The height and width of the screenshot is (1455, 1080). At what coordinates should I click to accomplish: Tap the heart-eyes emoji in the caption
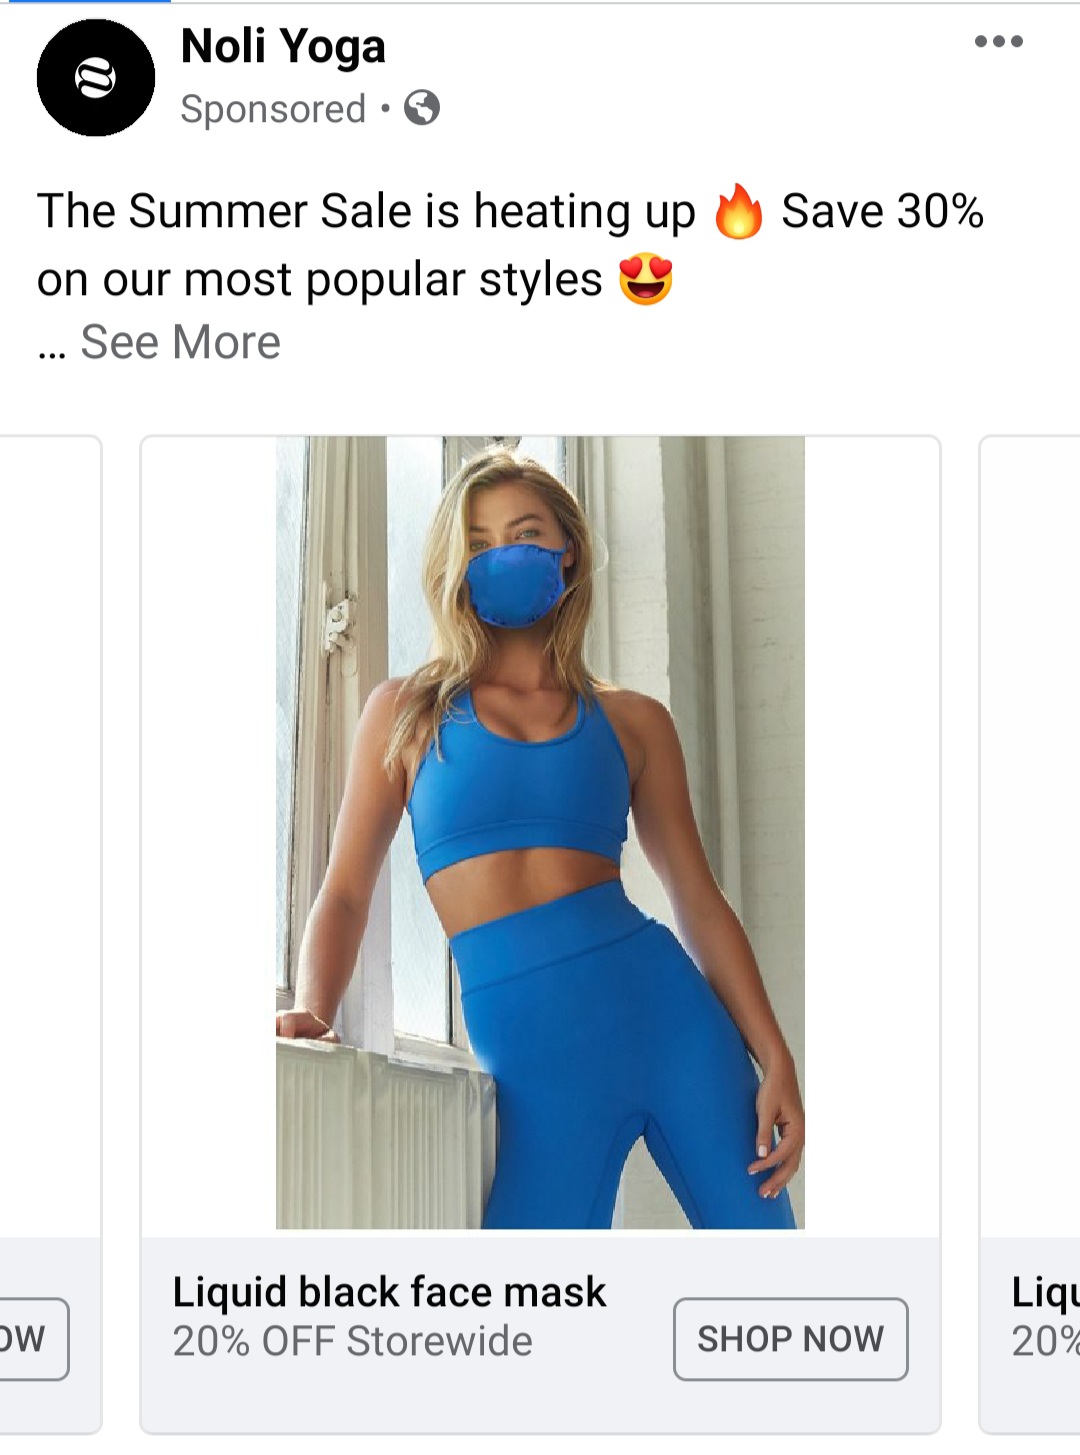coord(646,279)
